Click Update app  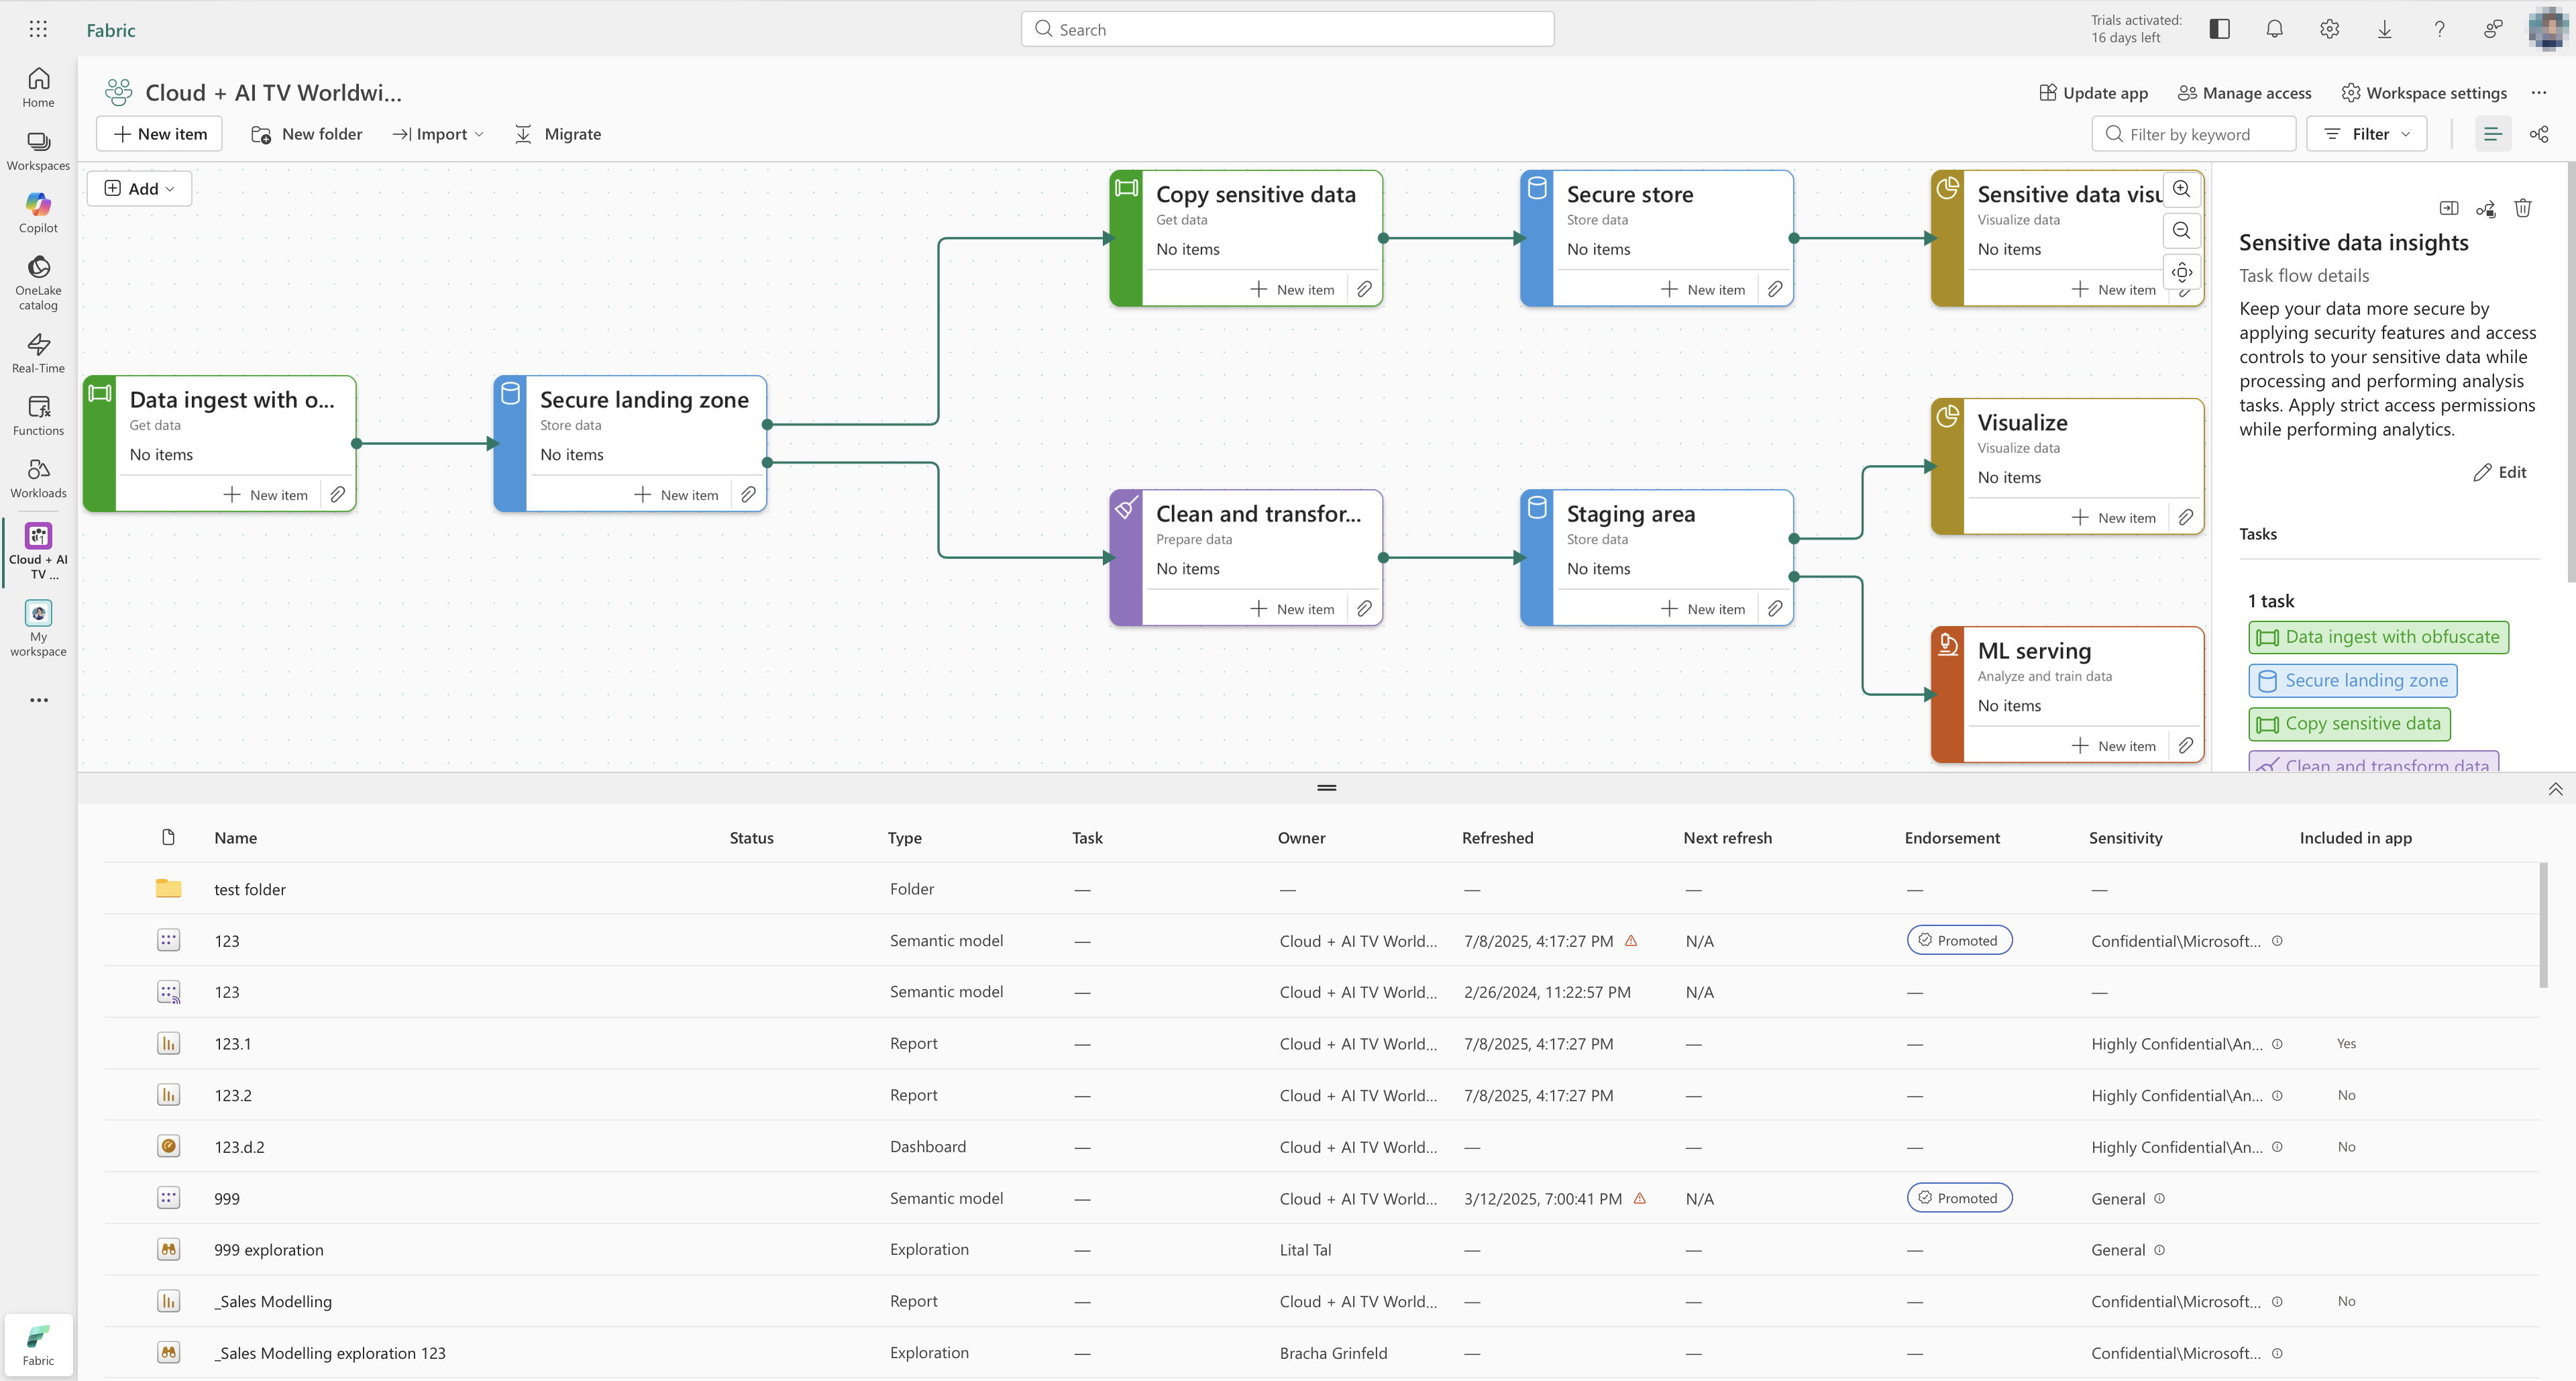(x=2093, y=92)
